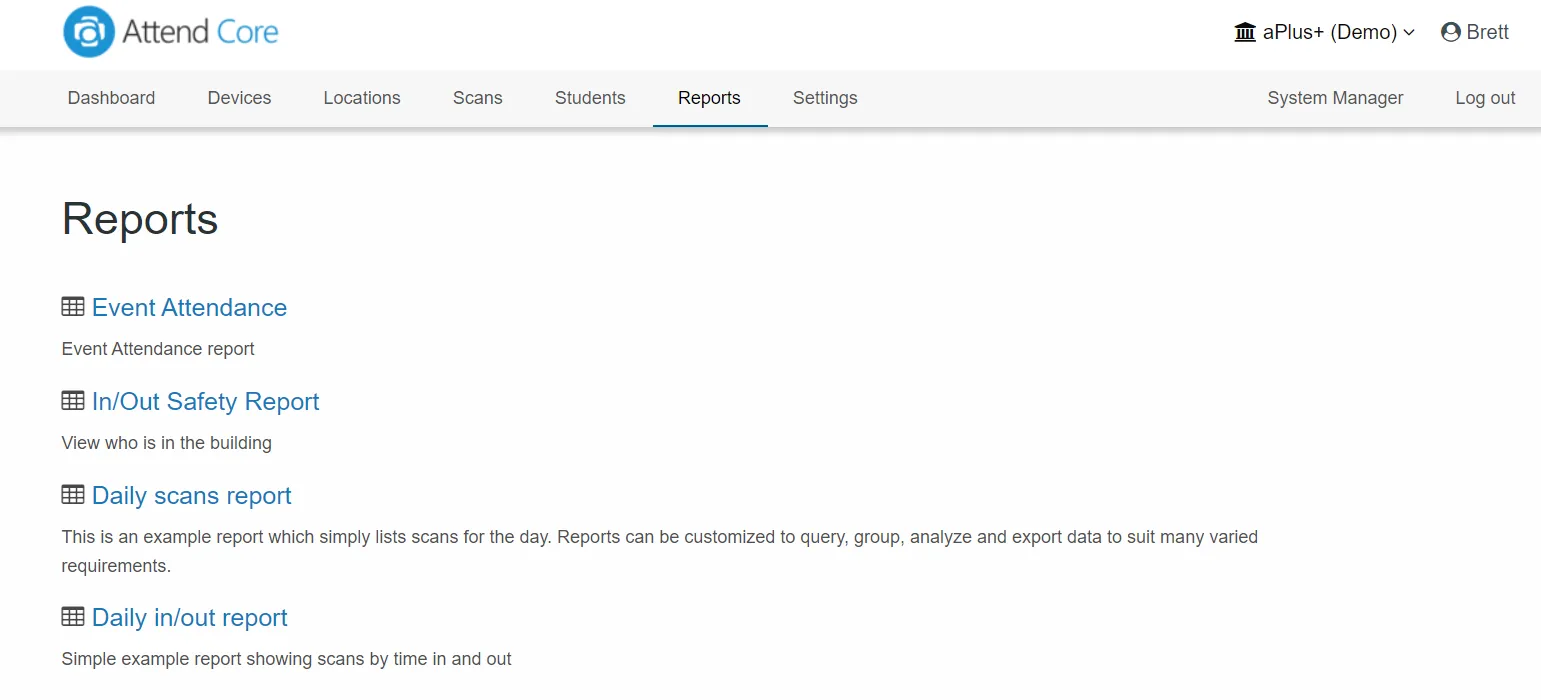
Task: Click the Attend Core camera logo icon
Action: 88,32
